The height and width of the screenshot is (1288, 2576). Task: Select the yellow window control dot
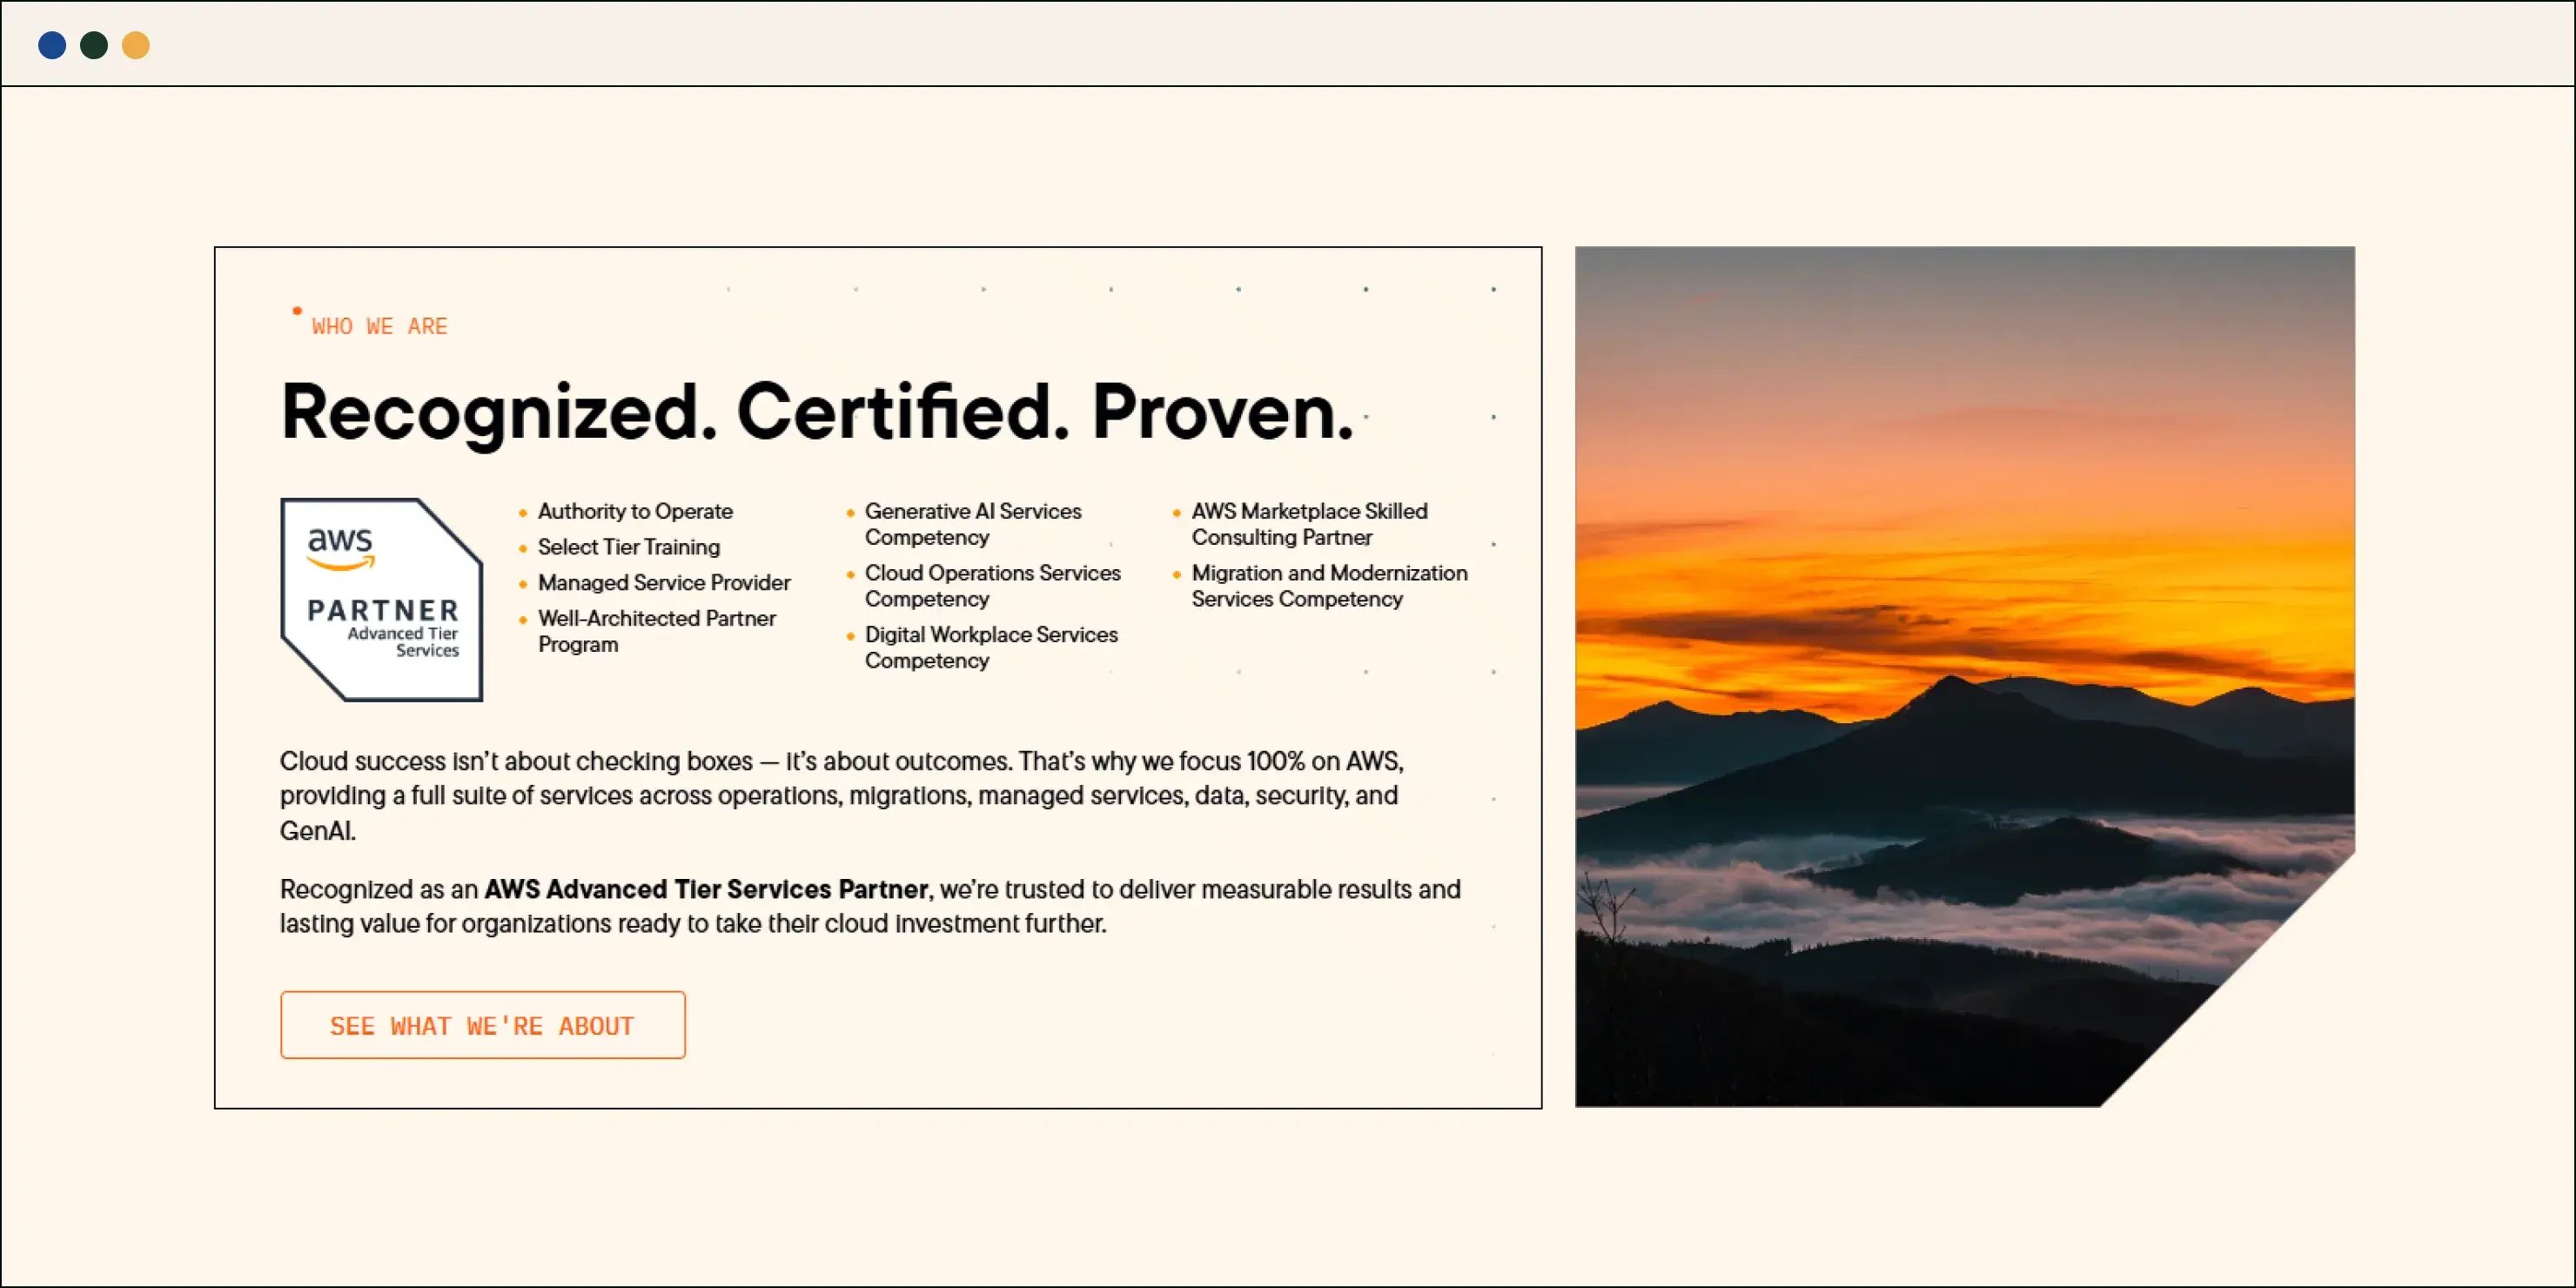[x=135, y=44]
